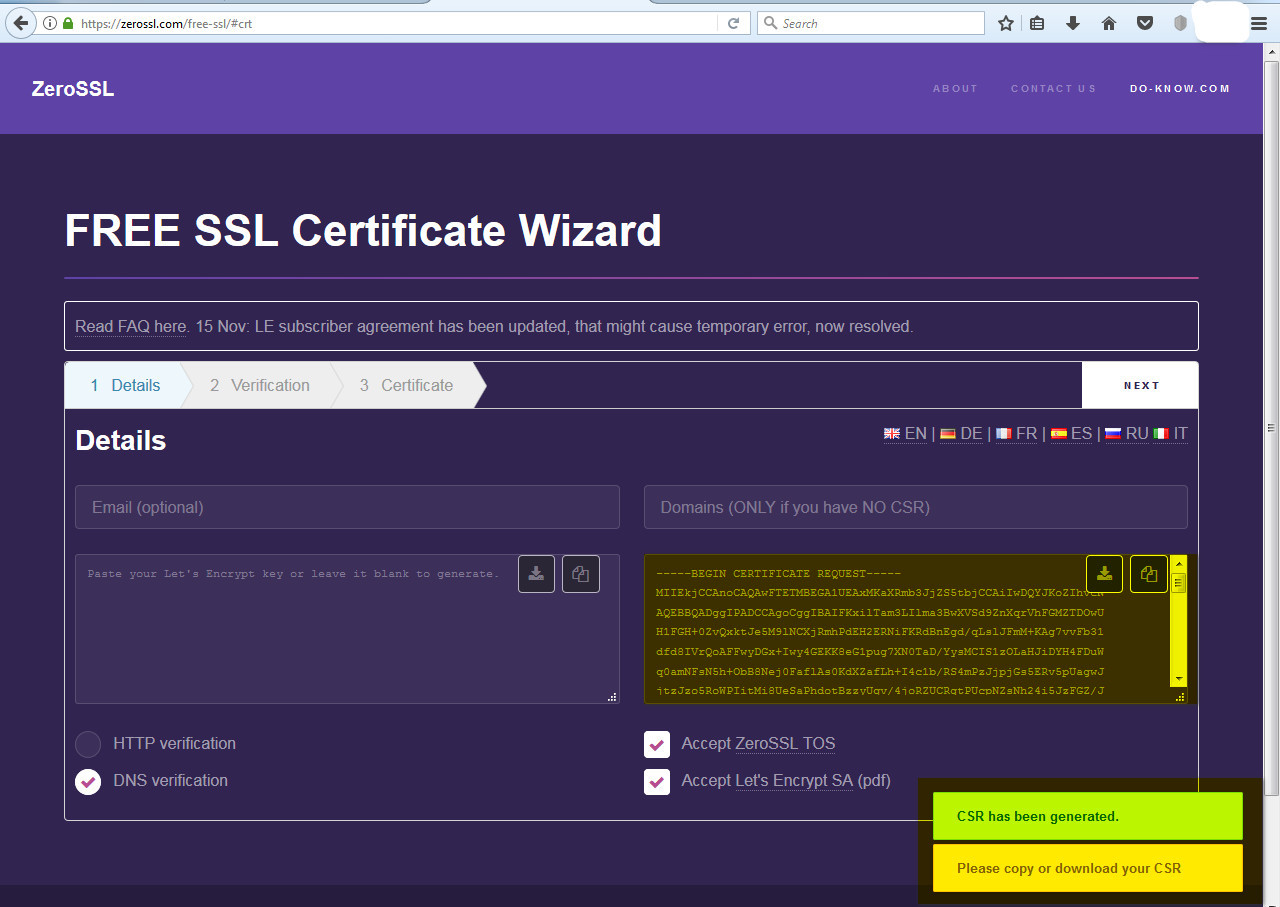The height and width of the screenshot is (907, 1280).
Task: Untick Accept Let's Encrypt SA checkbox
Action: (657, 781)
